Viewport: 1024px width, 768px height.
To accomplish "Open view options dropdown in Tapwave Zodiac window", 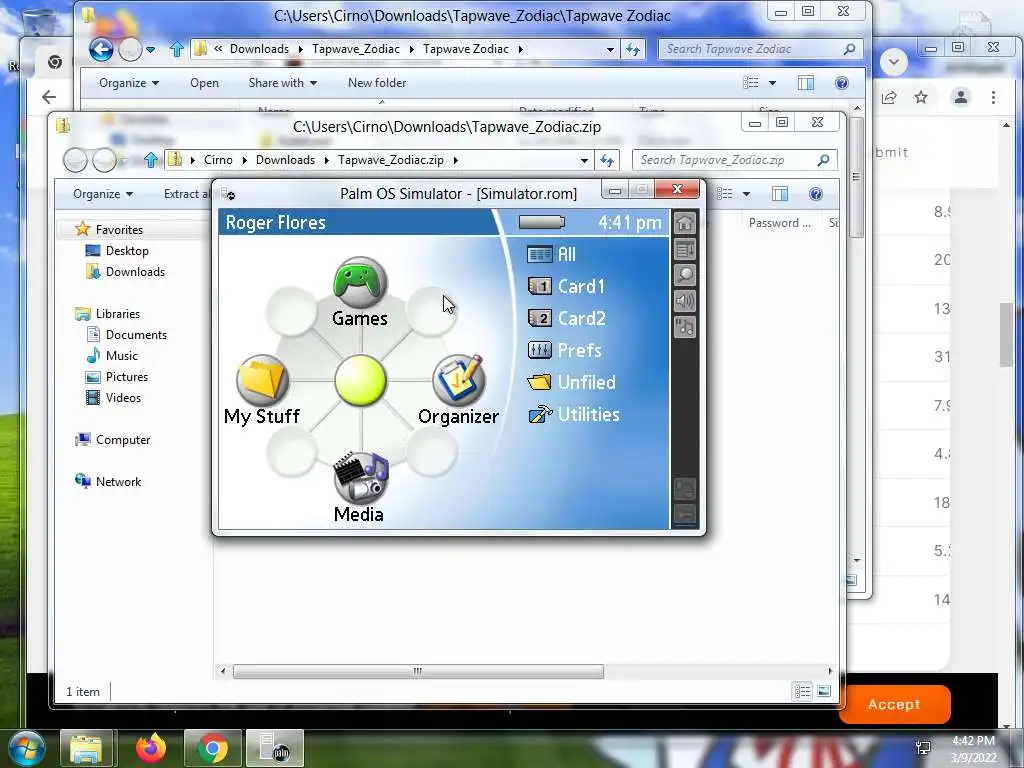I will click(x=773, y=83).
